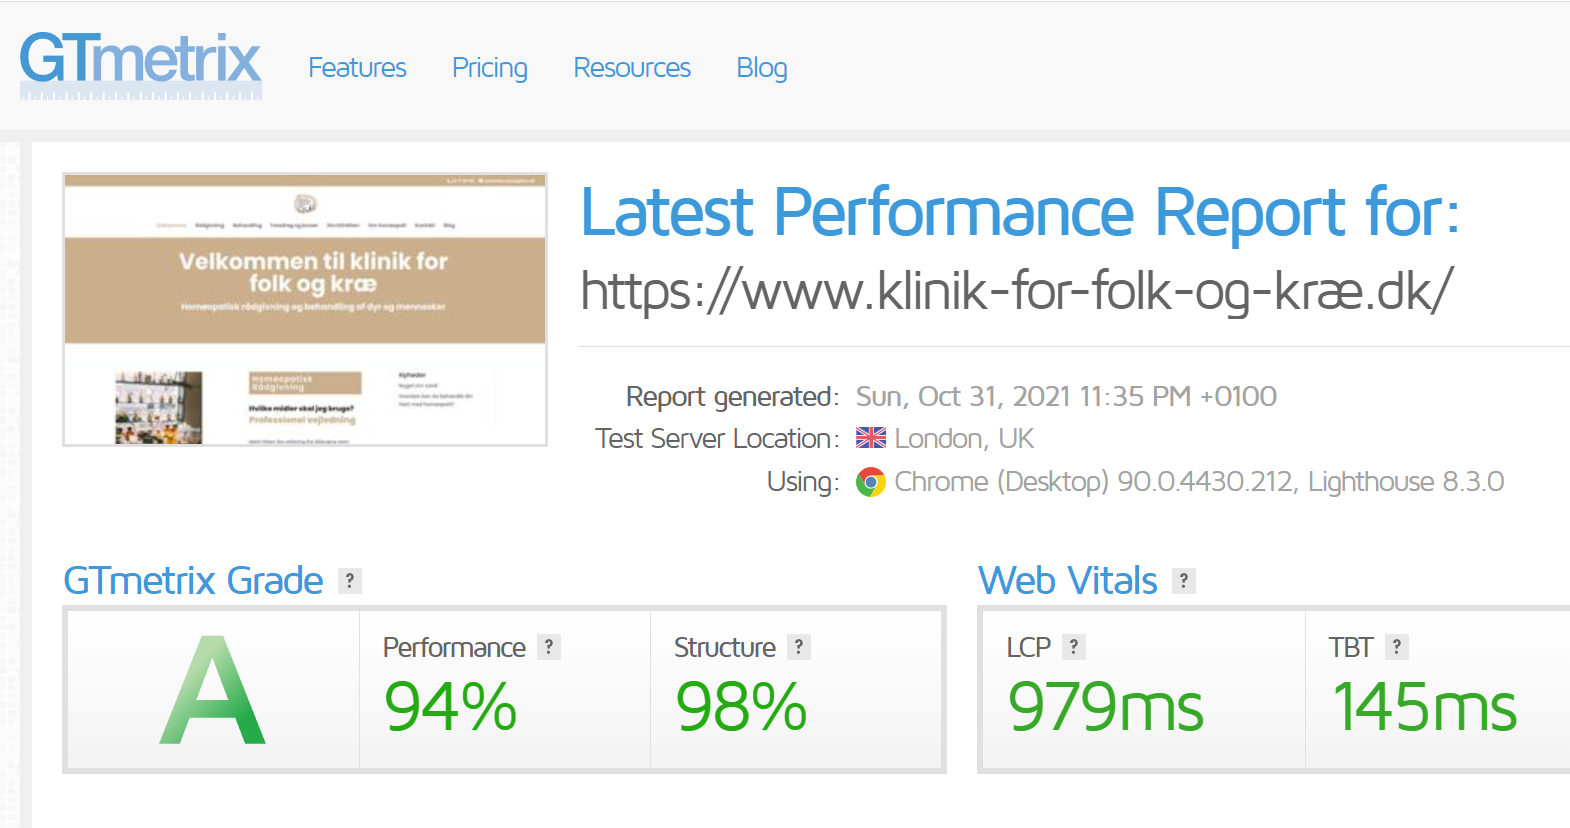Image resolution: width=1570 pixels, height=828 pixels.
Task: Open the Blog link
Action: point(761,68)
